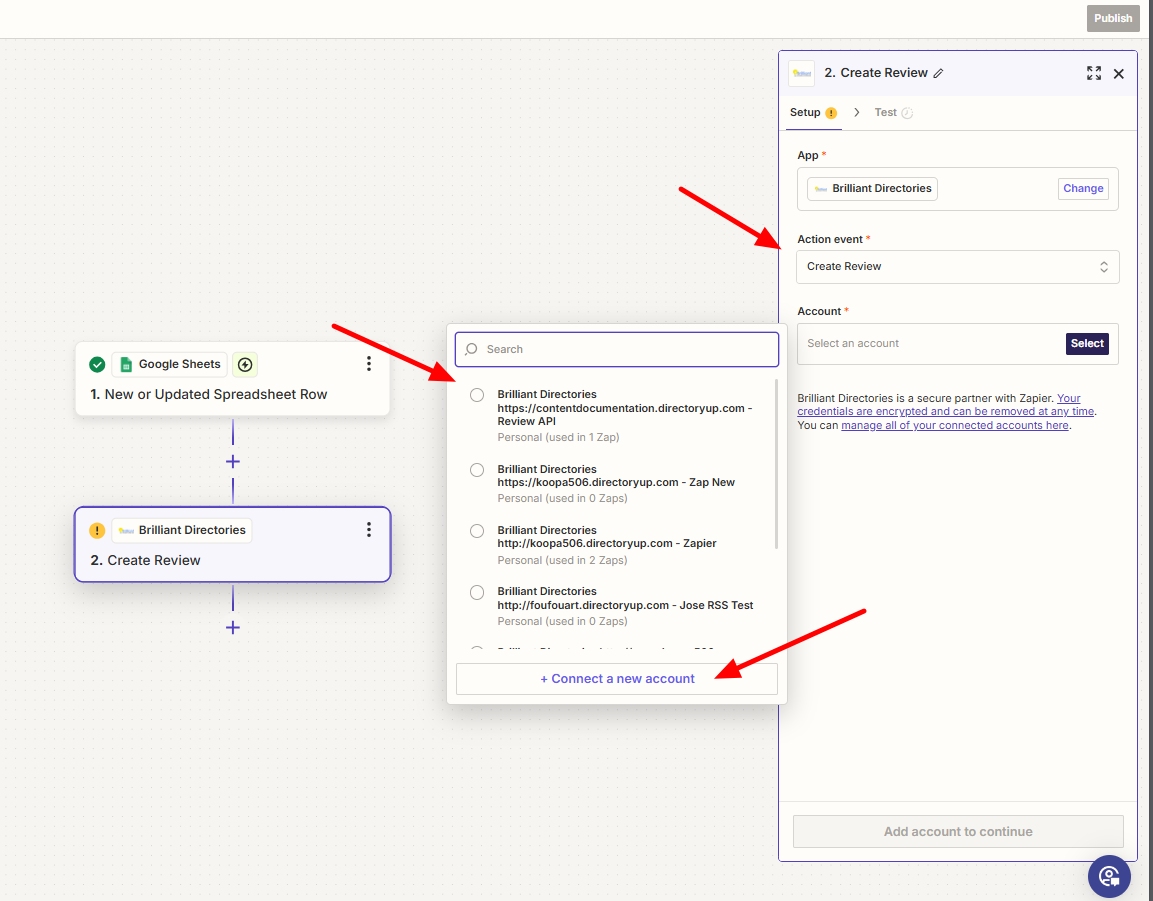The width and height of the screenshot is (1153, 901).
Task: Open Create Review step options menu
Action: tap(368, 530)
